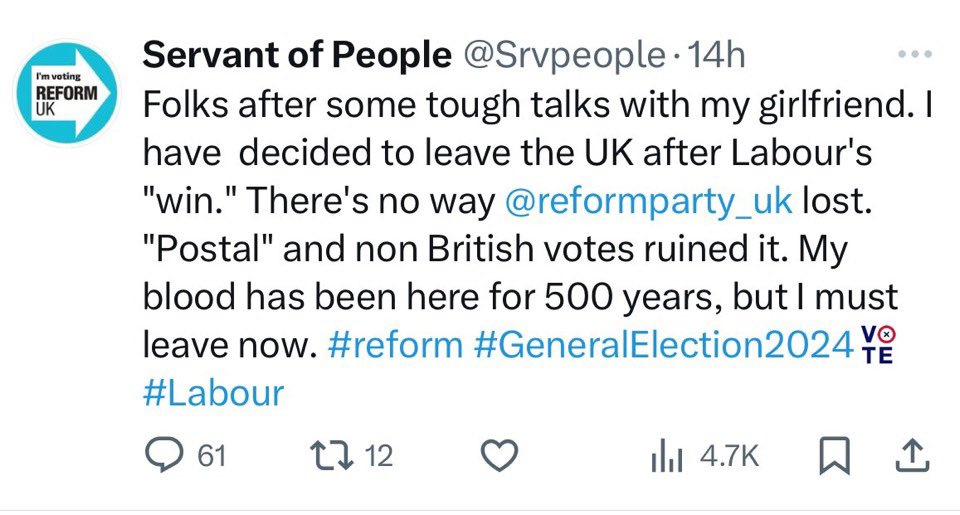Click the 61 replies count
Screen dimensions: 960x515
coord(211,457)
